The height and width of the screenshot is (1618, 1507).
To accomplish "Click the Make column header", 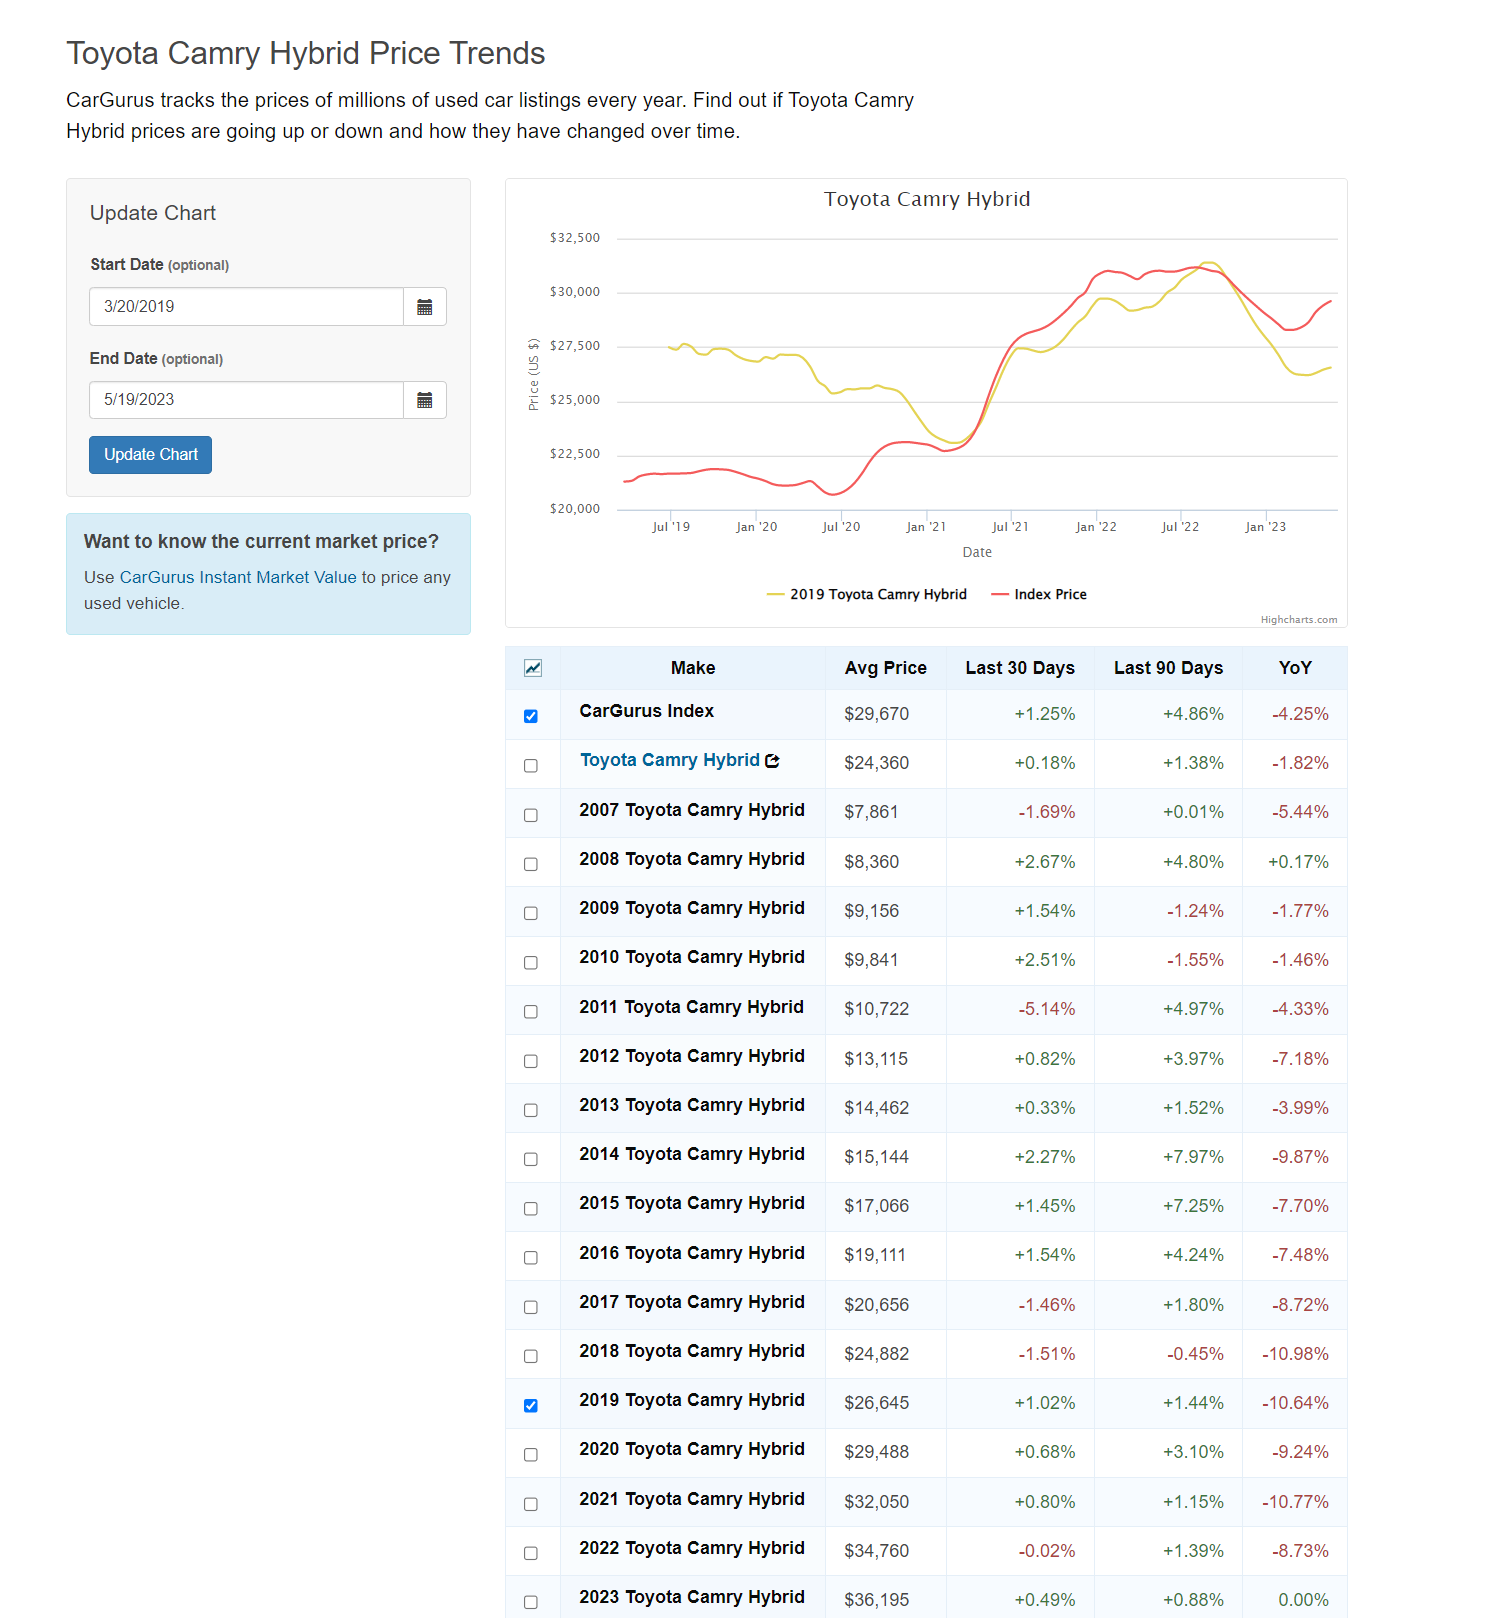I will 693,668.
